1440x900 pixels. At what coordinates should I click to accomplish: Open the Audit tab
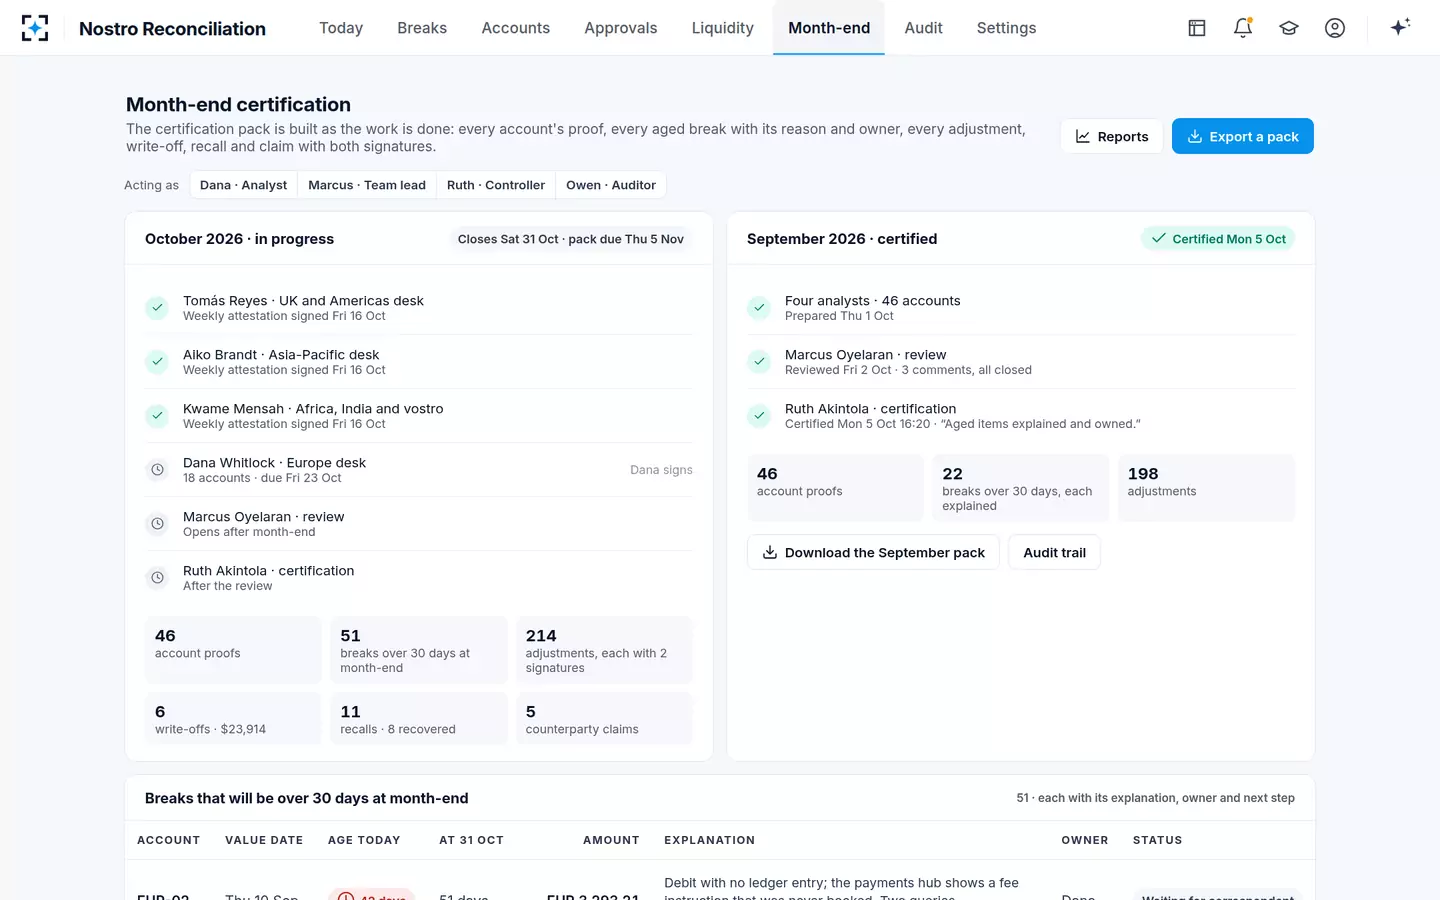(x=924, y=28)
